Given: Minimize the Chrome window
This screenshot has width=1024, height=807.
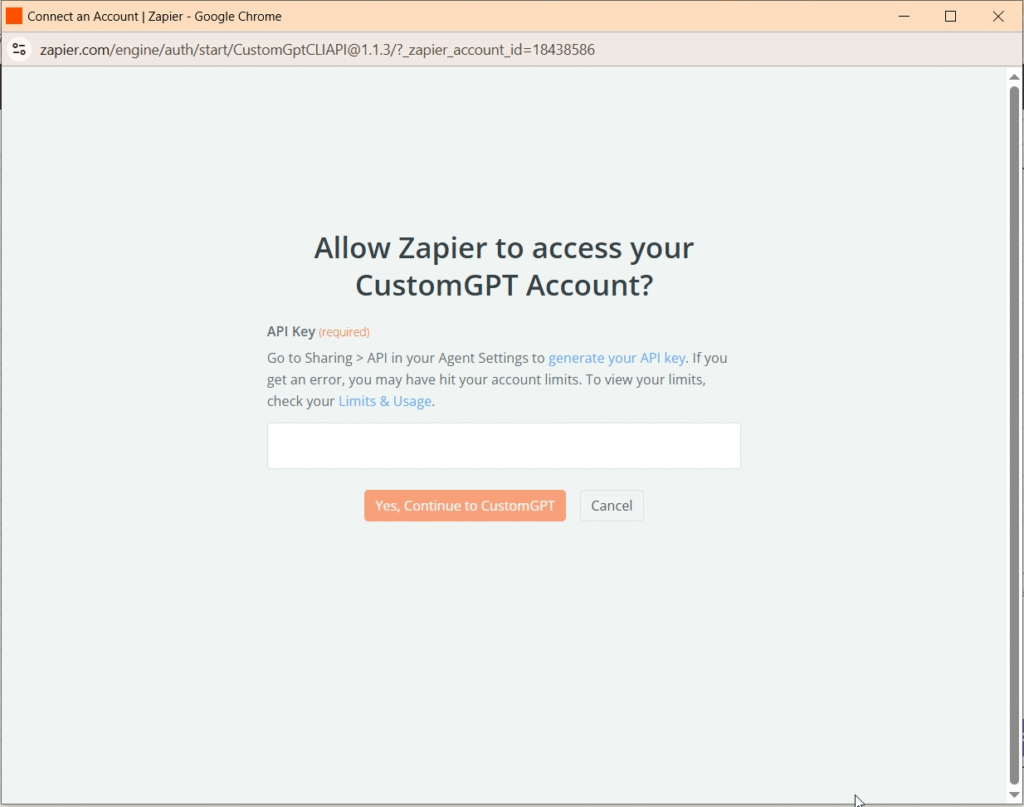Looking at the screenshot, I should 903,16.
